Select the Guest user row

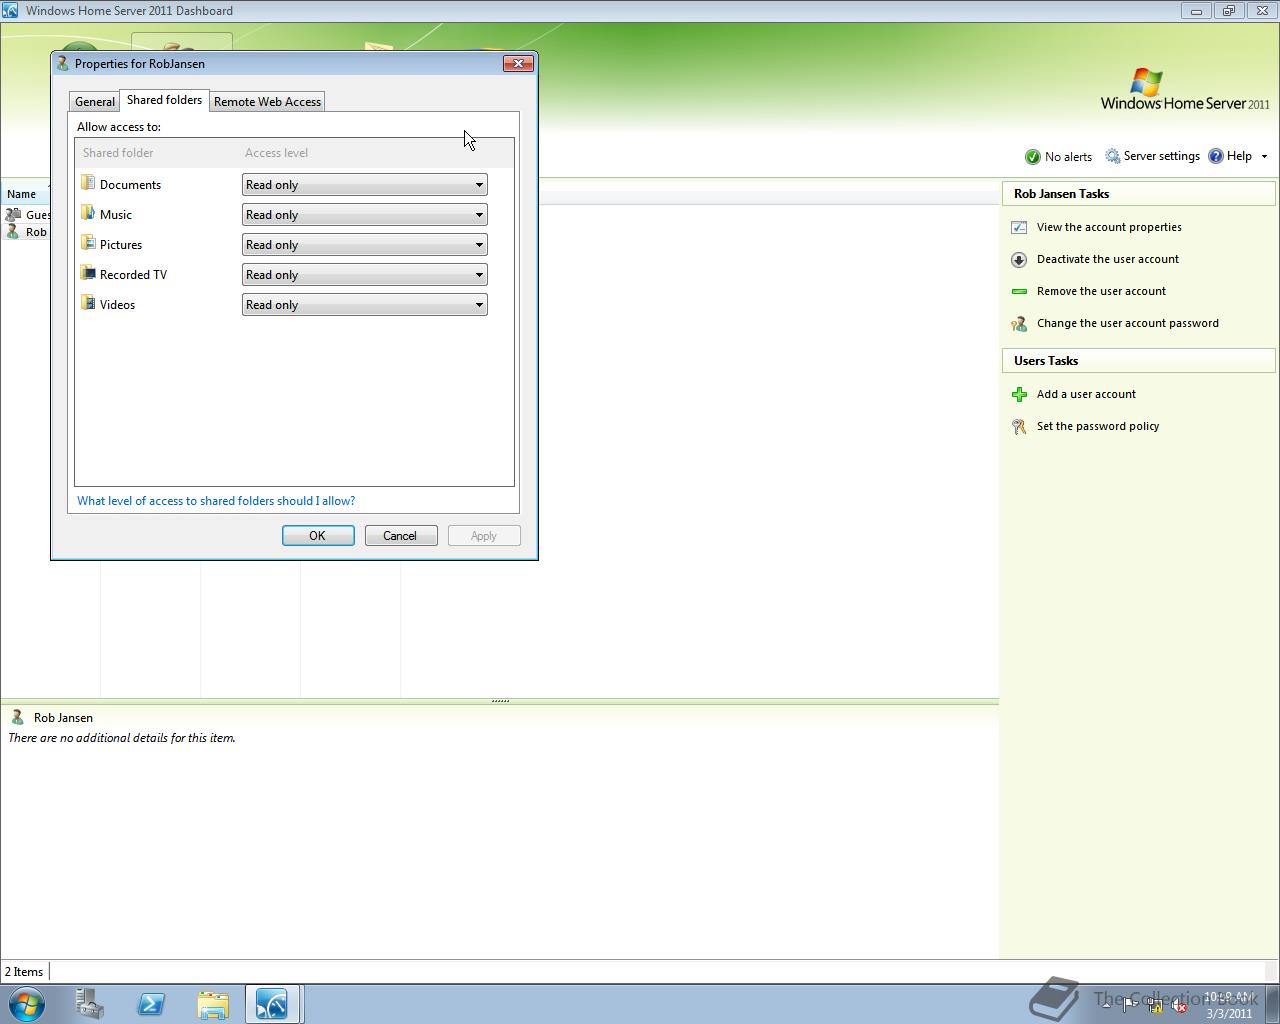(x=27, y=215)
